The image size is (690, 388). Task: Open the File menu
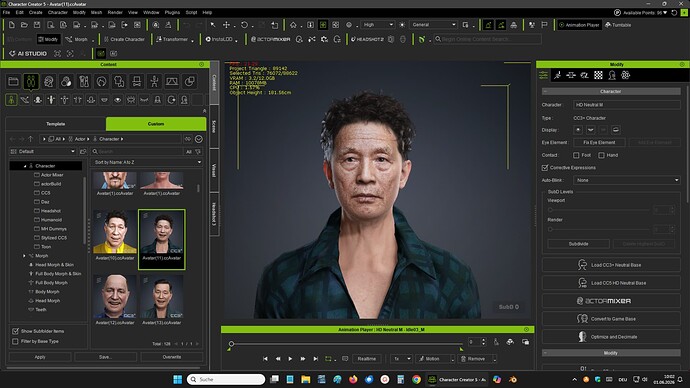(6, 12)
